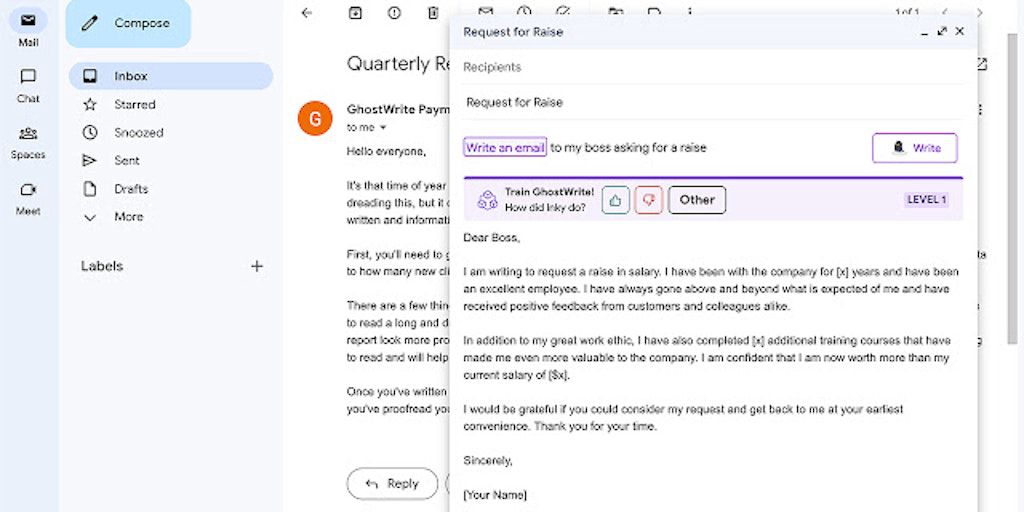Screen dimensions: 1024x512
Task: Minimize the Request for Raise compose window
Action: pyautogui.click(x=924, y=32)
